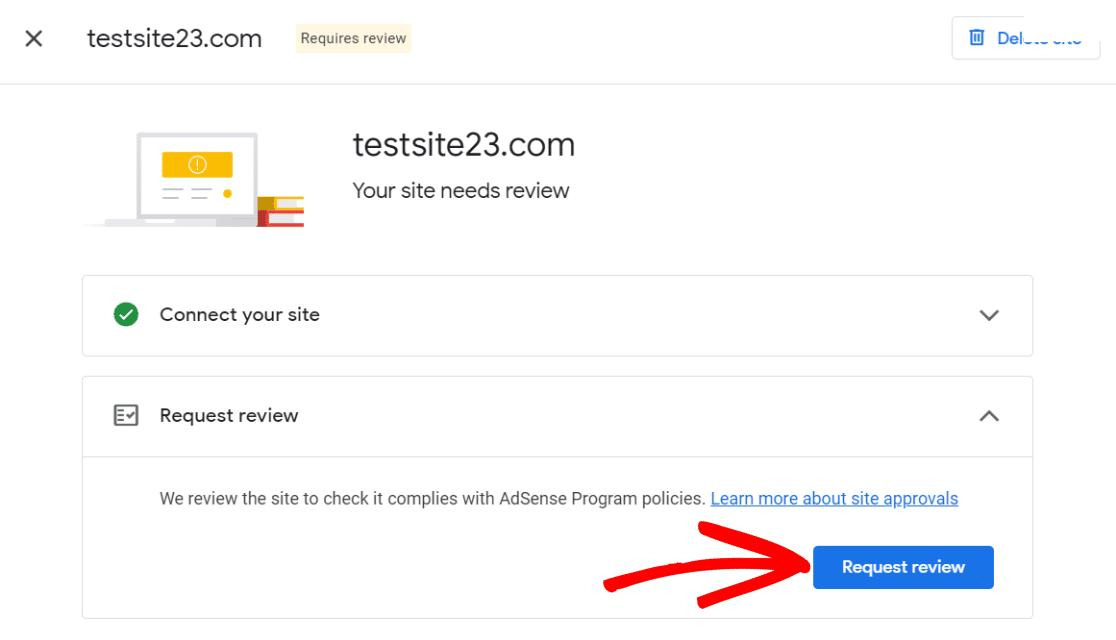Click the Request review blue button

pos(903,567)
